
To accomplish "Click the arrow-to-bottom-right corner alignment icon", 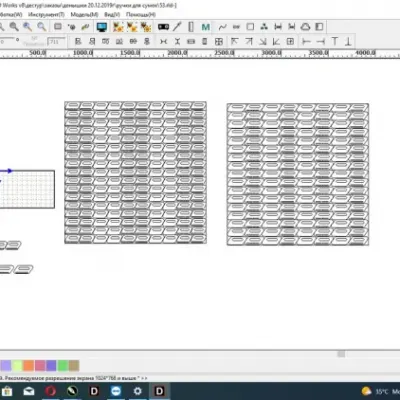I will pyautogui.click(x=263, y=41).
